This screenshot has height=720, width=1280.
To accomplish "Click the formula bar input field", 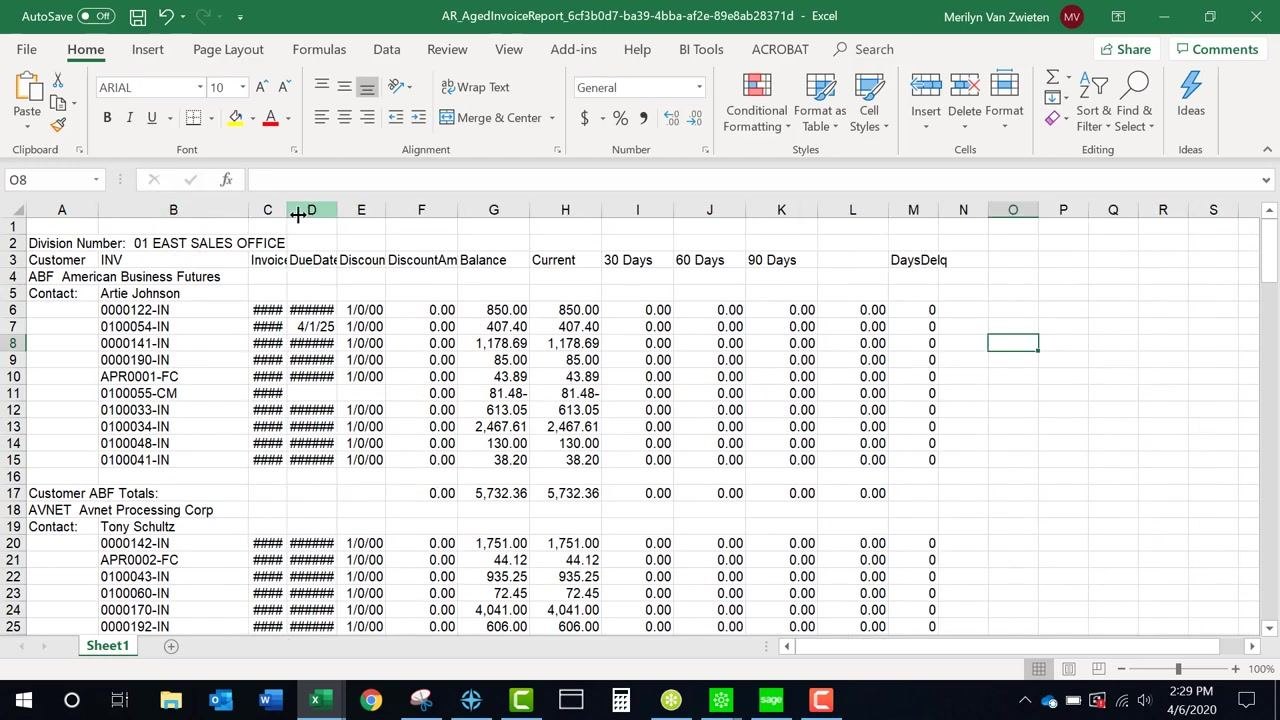I will point(755,180).
